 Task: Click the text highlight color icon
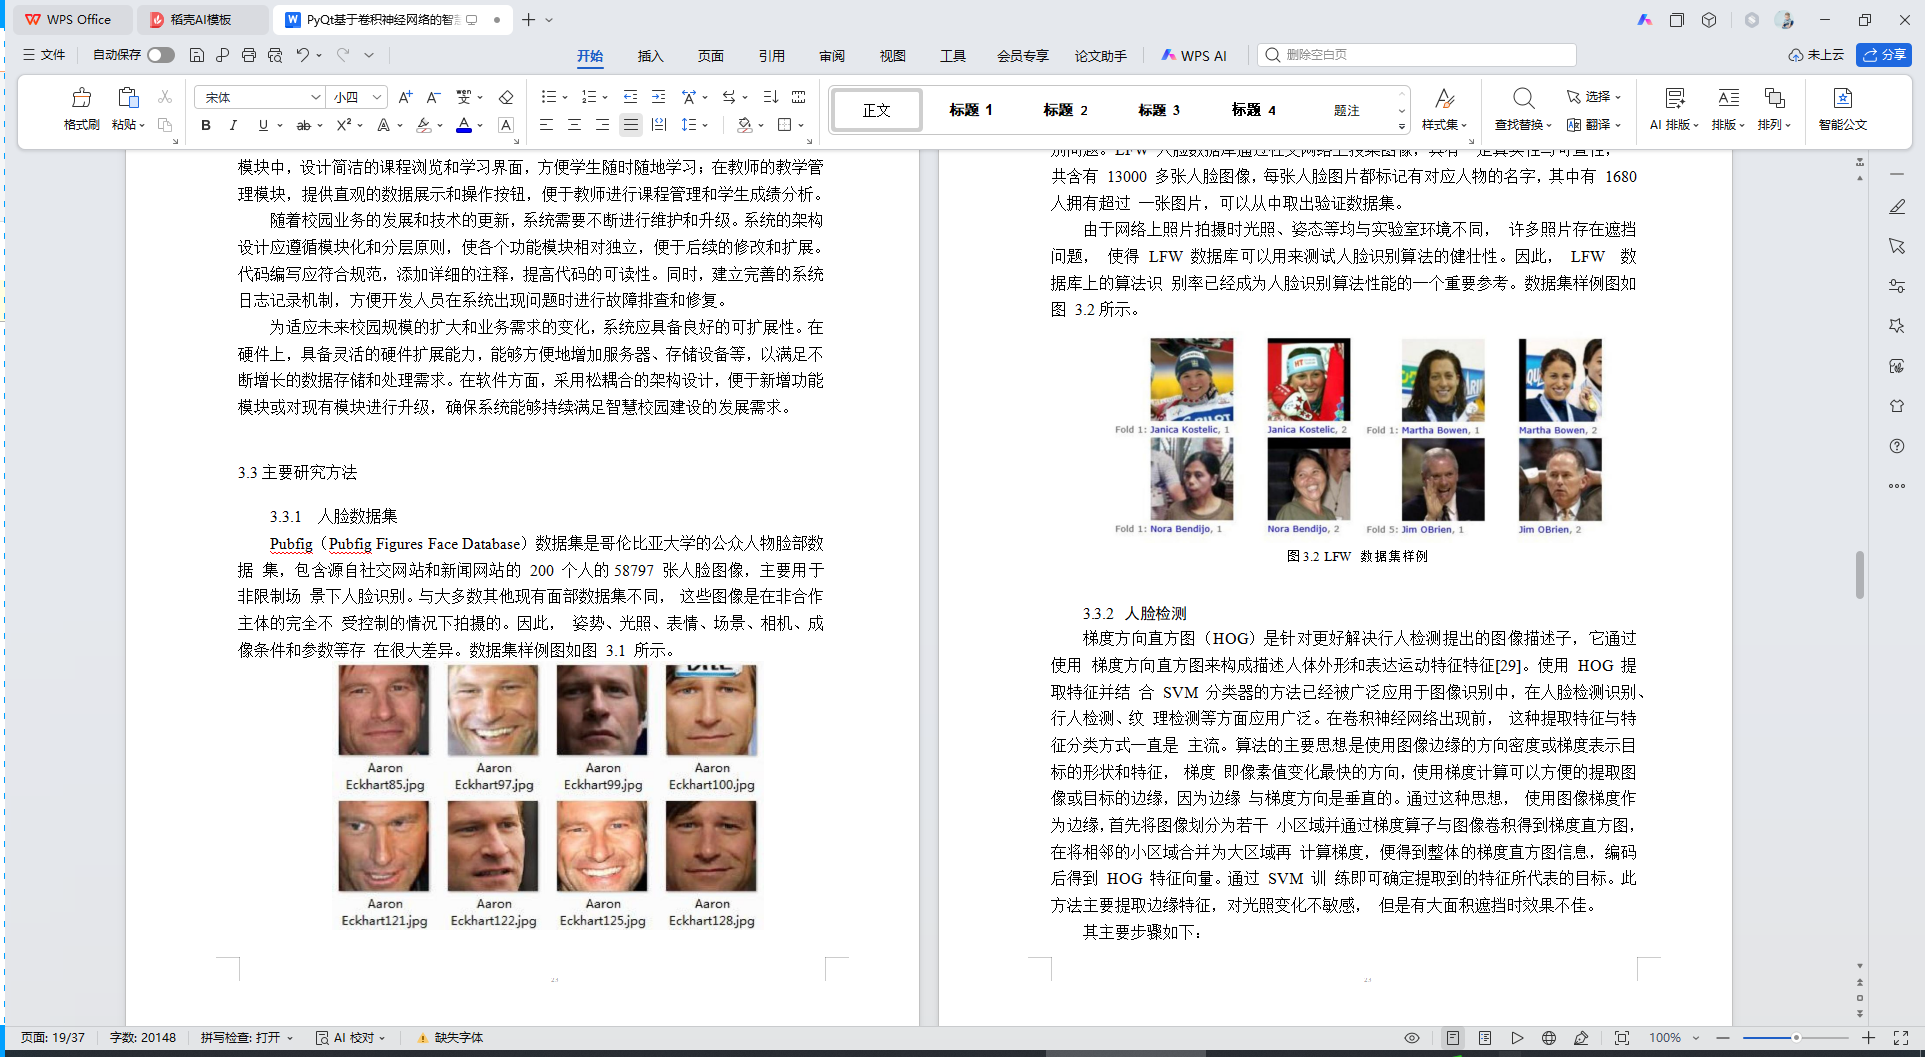click(424, 125)
